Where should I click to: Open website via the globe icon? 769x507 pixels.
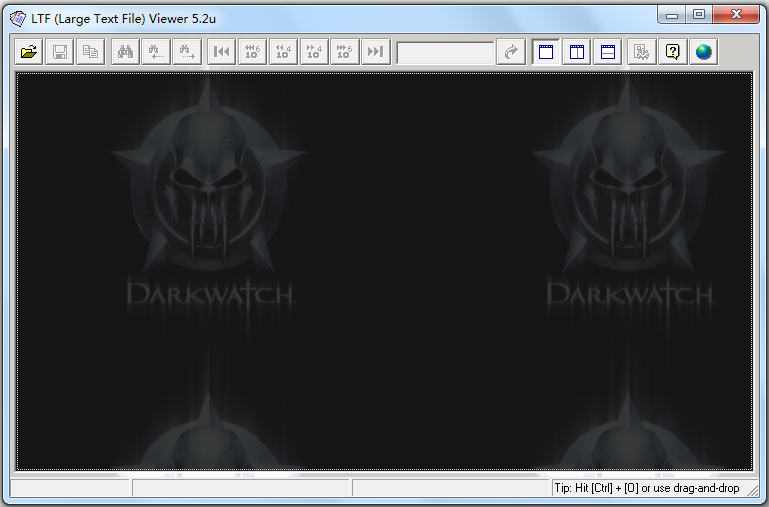click(x=704, y=51)
